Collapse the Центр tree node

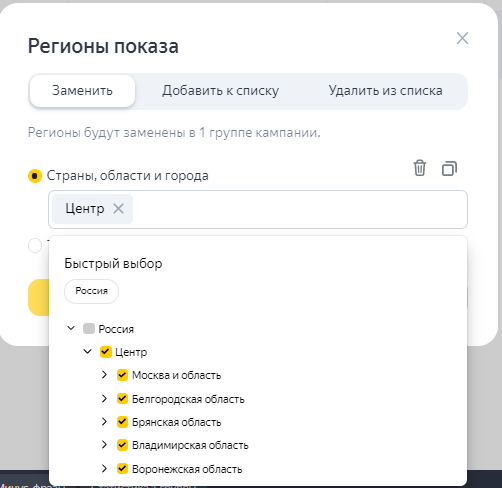coord(87,351)
